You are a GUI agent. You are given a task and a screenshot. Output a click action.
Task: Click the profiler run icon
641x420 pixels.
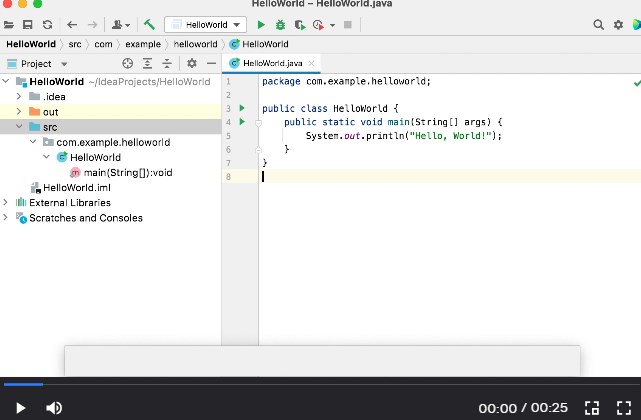pyautogui.click(x=318, y=25)
